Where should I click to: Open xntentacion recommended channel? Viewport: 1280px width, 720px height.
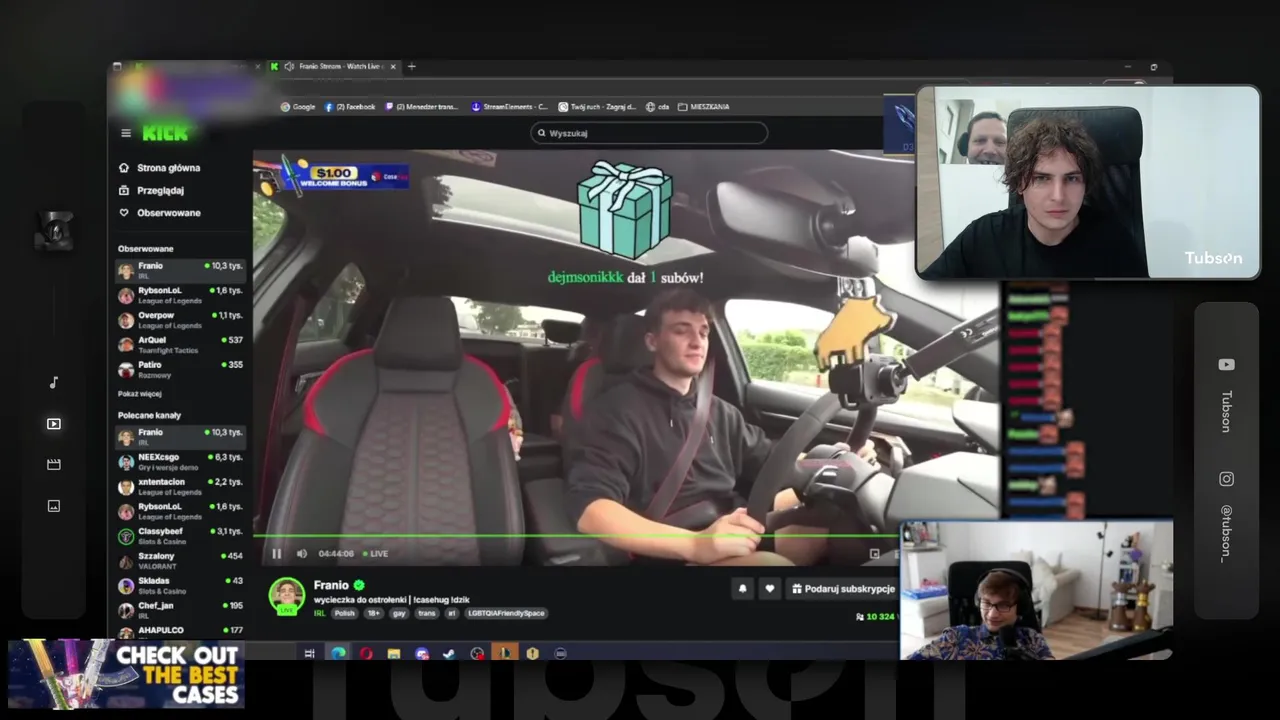[x=180, y=487]
